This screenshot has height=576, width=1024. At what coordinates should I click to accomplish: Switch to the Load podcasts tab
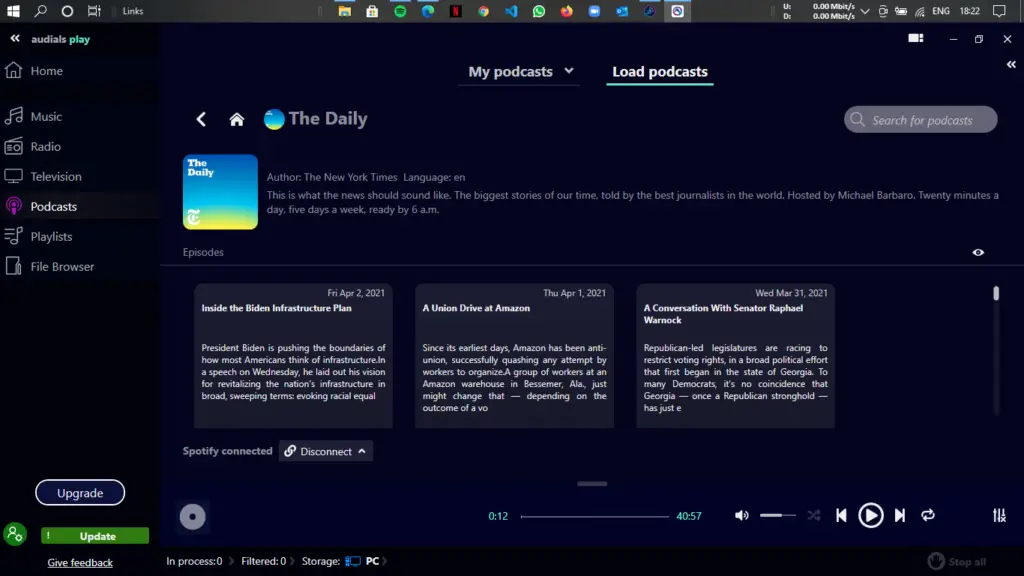[x=660, y=72]
